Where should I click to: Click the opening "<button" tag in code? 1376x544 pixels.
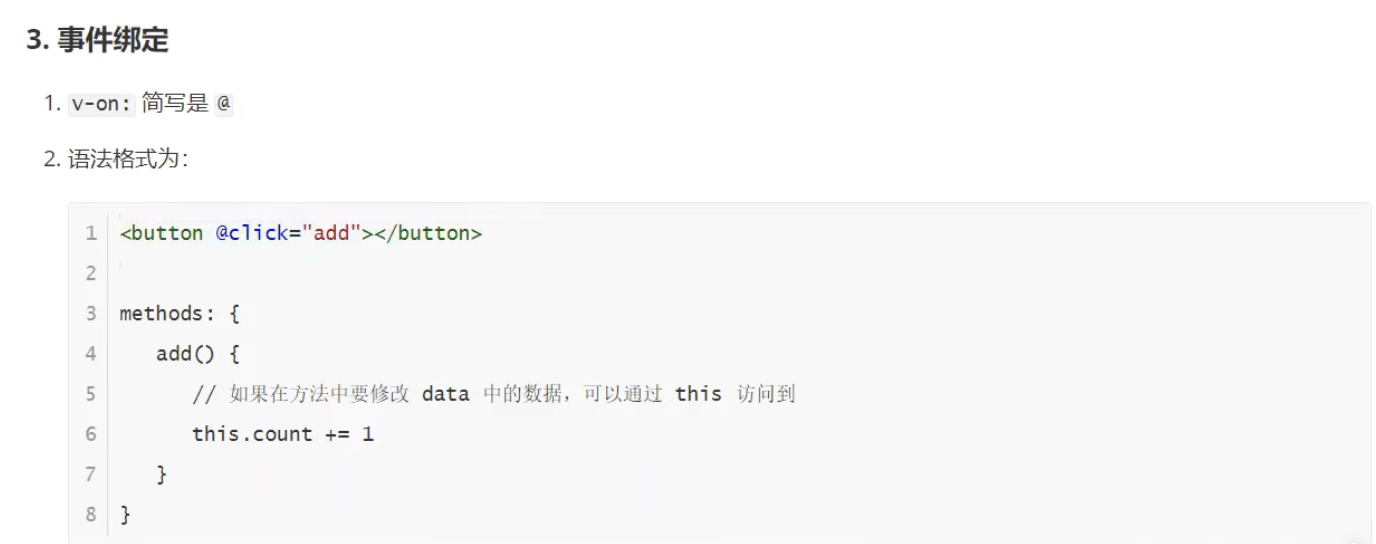click(x=162, y=233)
